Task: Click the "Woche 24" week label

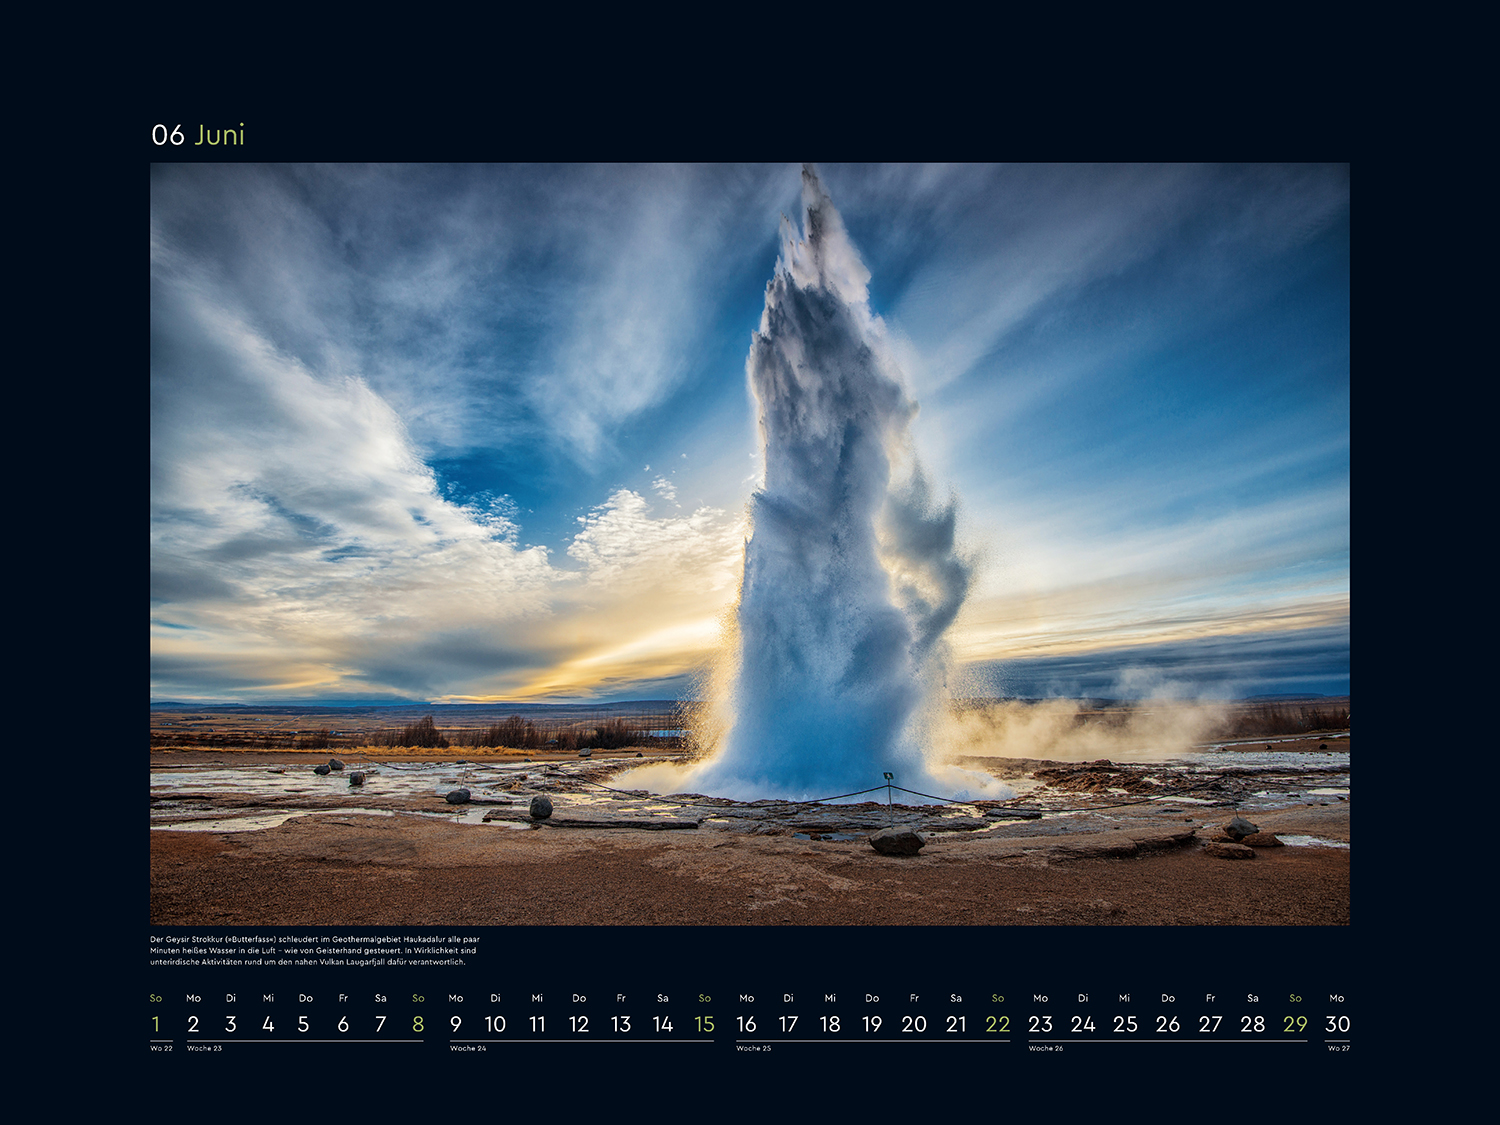Action: click(468, 1048)
